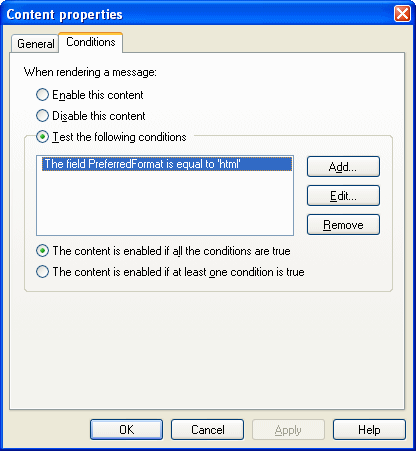Click empty area of the conditions list
416x451 pixels.
[x=165, y=203]
